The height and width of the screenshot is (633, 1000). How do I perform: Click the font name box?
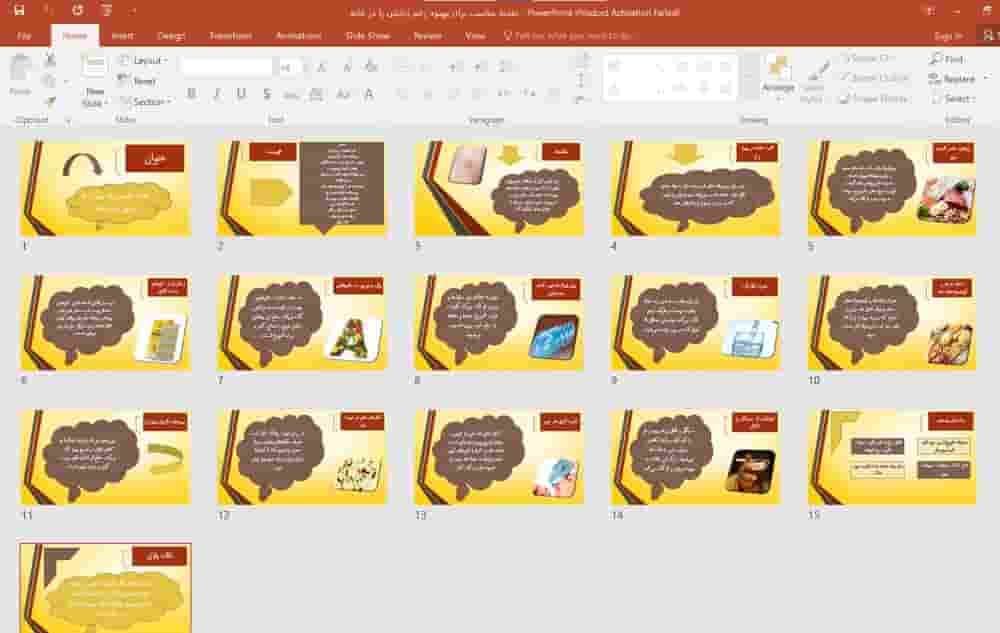[226, 66]
